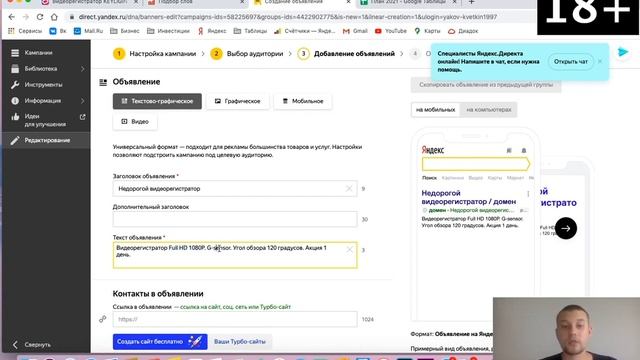Click browser home icon
This screenshot has width=640, height=360.
click(x=54, y=17)
